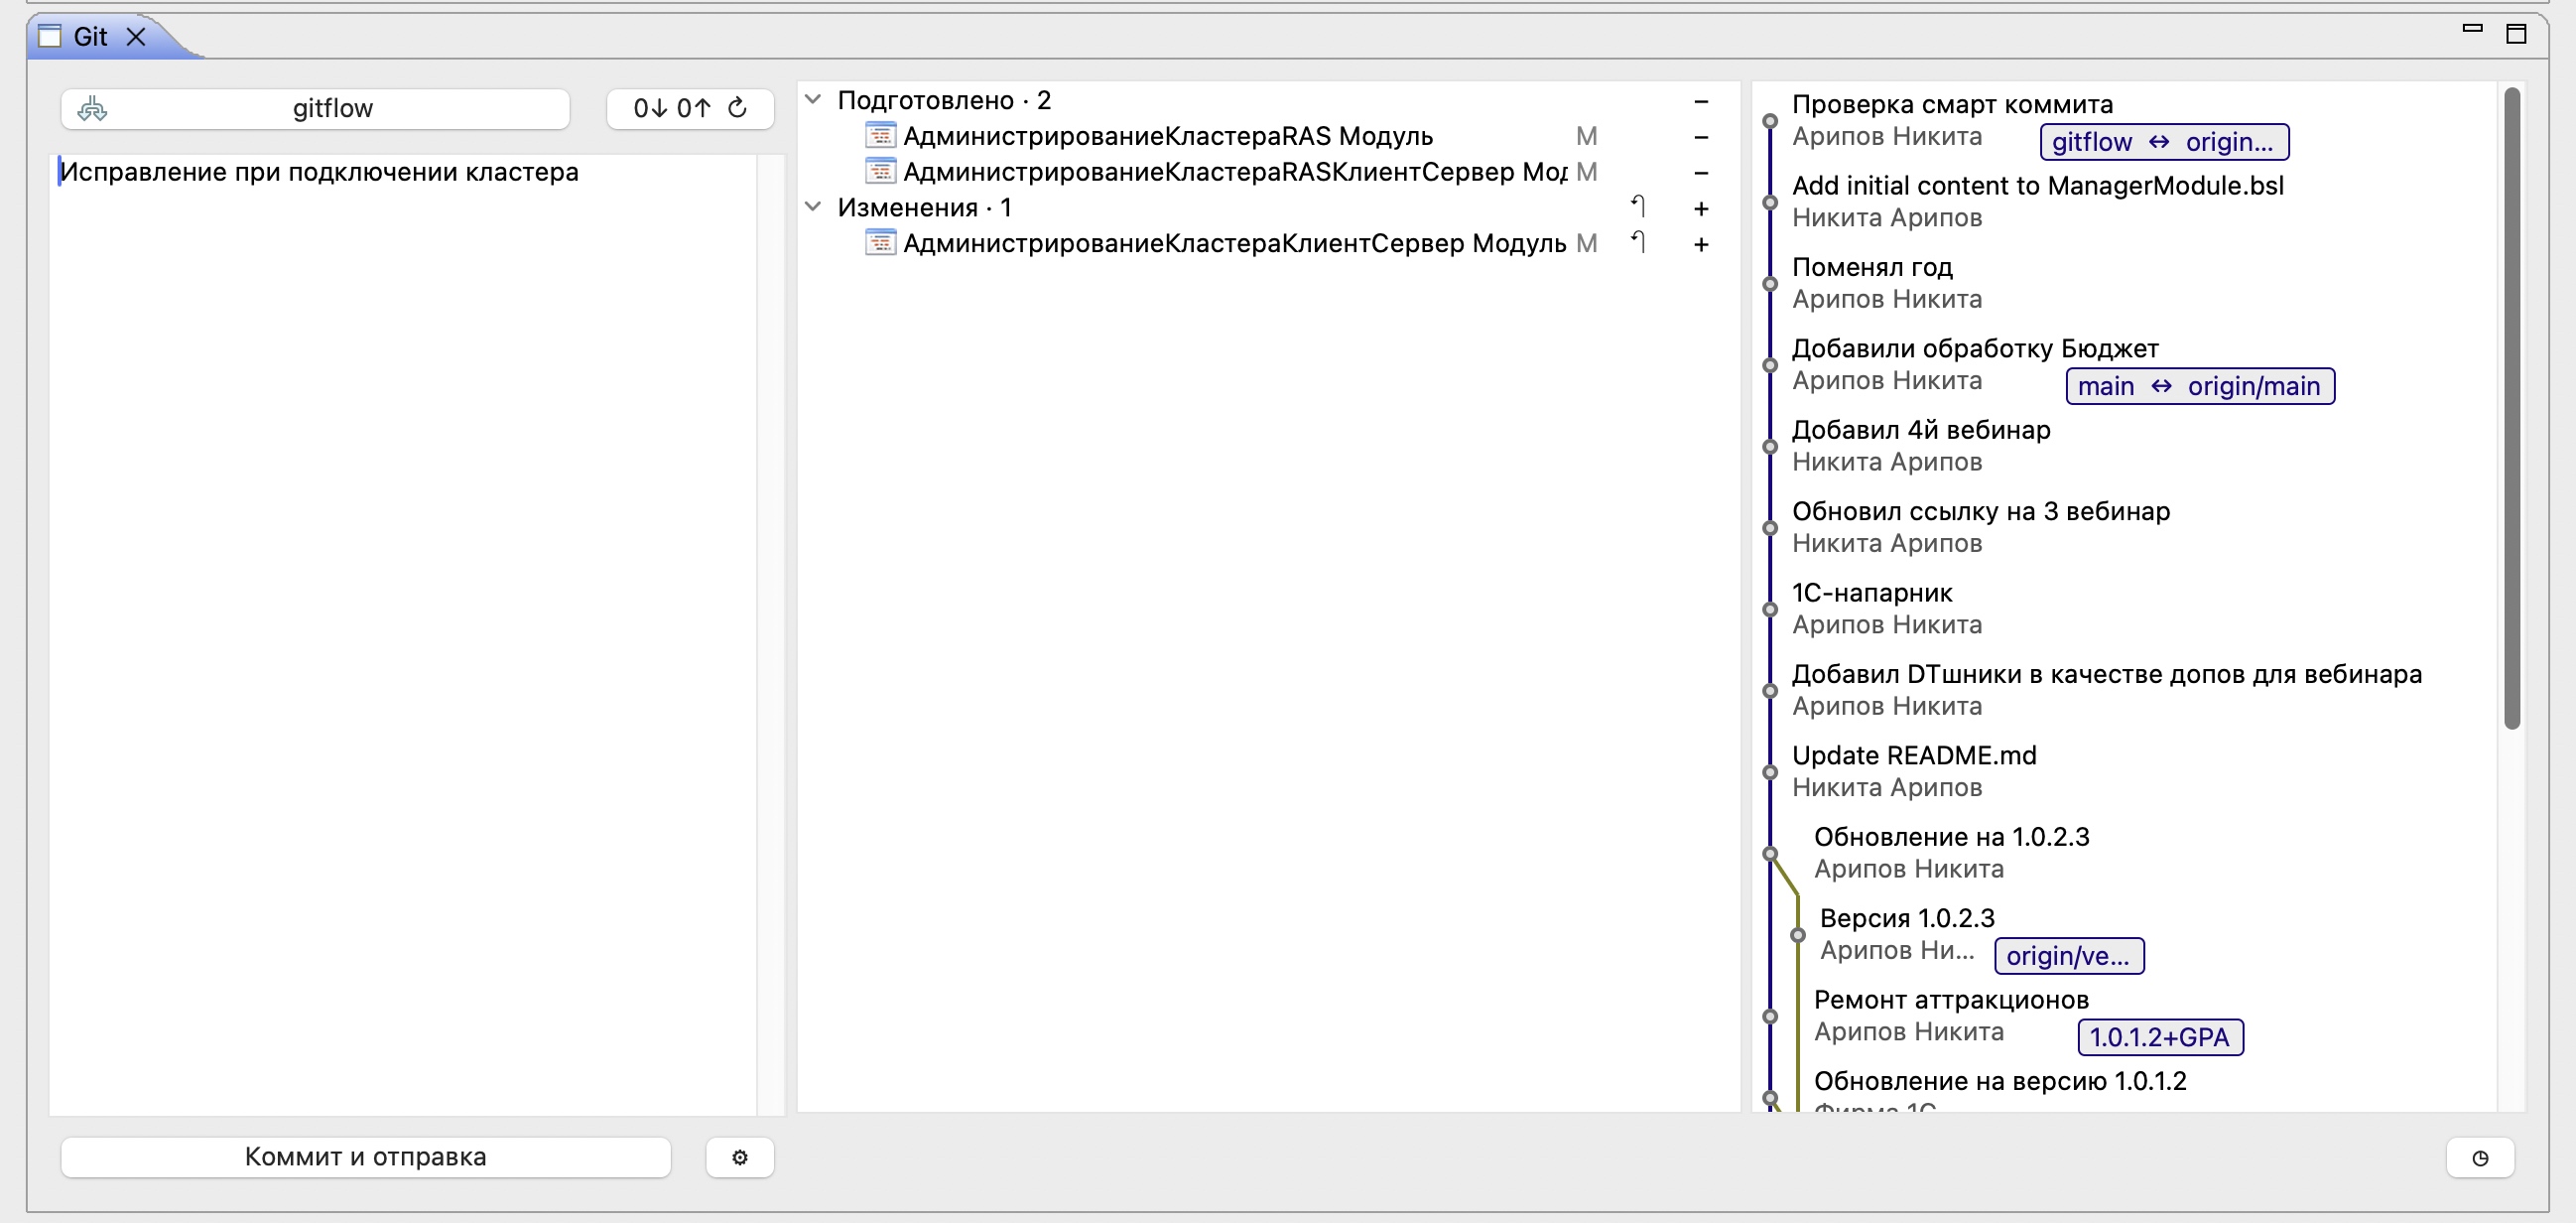The width and height of the screenshot is (2576, 1223).
Task: Collapse the Подготовлено section
Action: [x=814, y=100]
